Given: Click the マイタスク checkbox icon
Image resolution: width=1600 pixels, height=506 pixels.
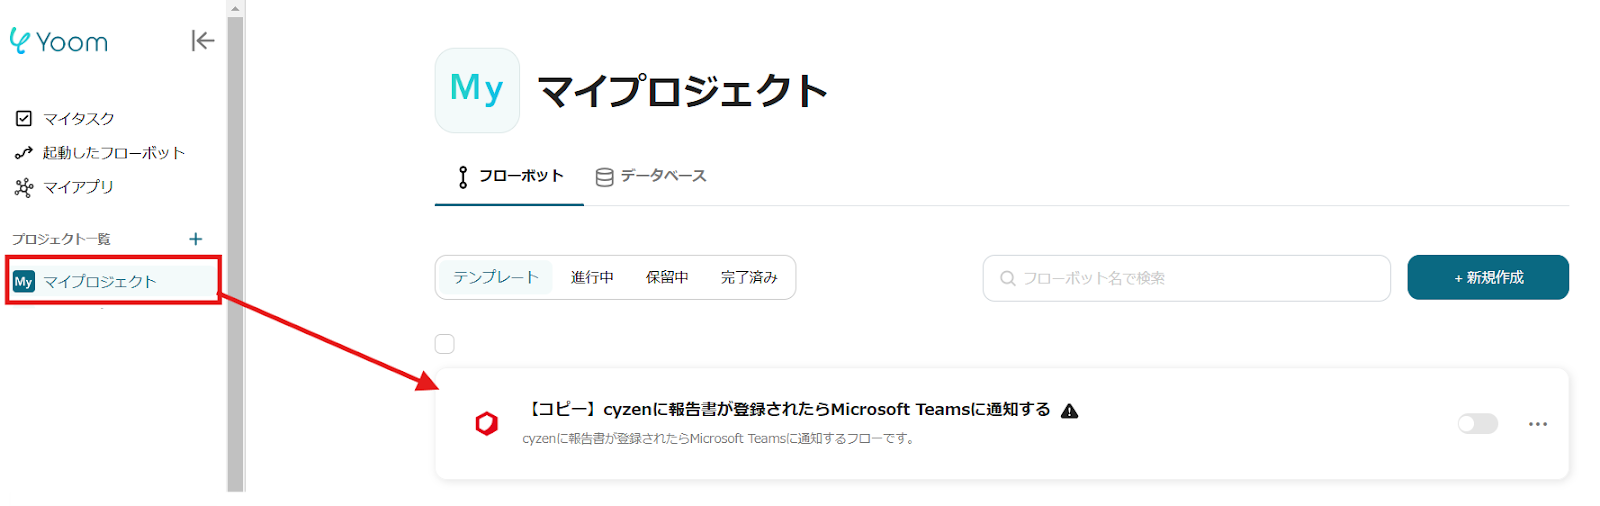Looking at the screenshot, I should pos(24,118).
